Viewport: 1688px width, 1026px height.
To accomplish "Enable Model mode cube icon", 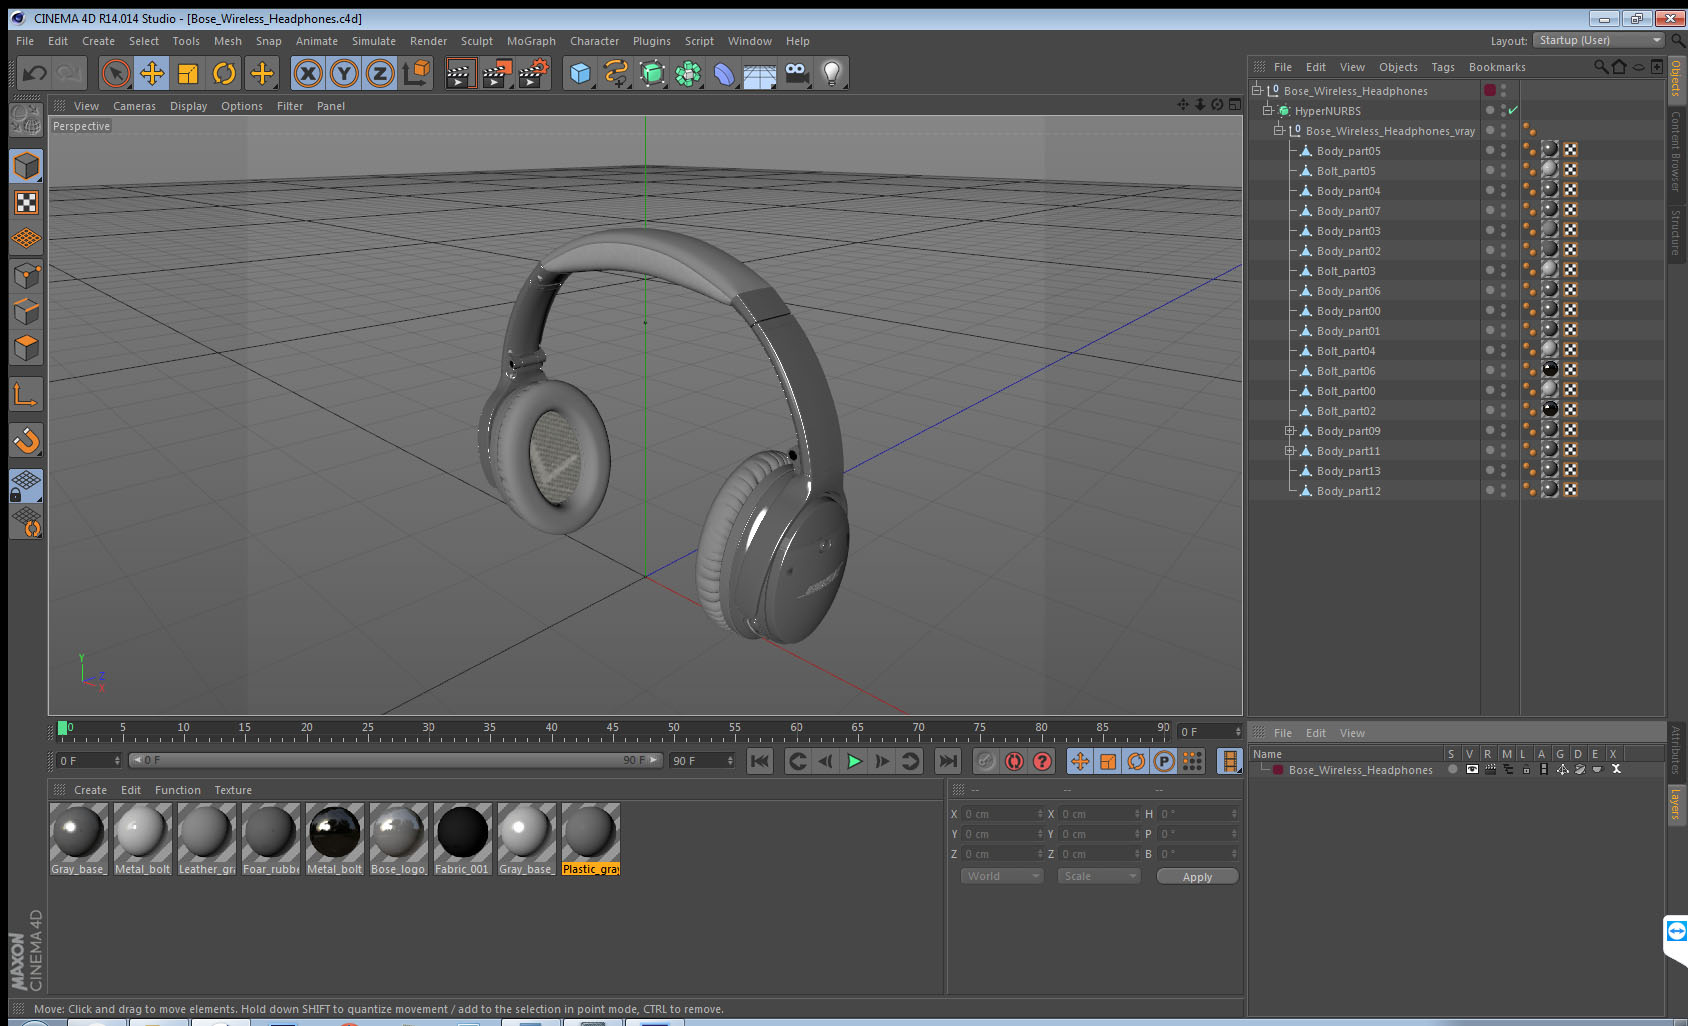I will pyautogui.click(x=26, y=166).
